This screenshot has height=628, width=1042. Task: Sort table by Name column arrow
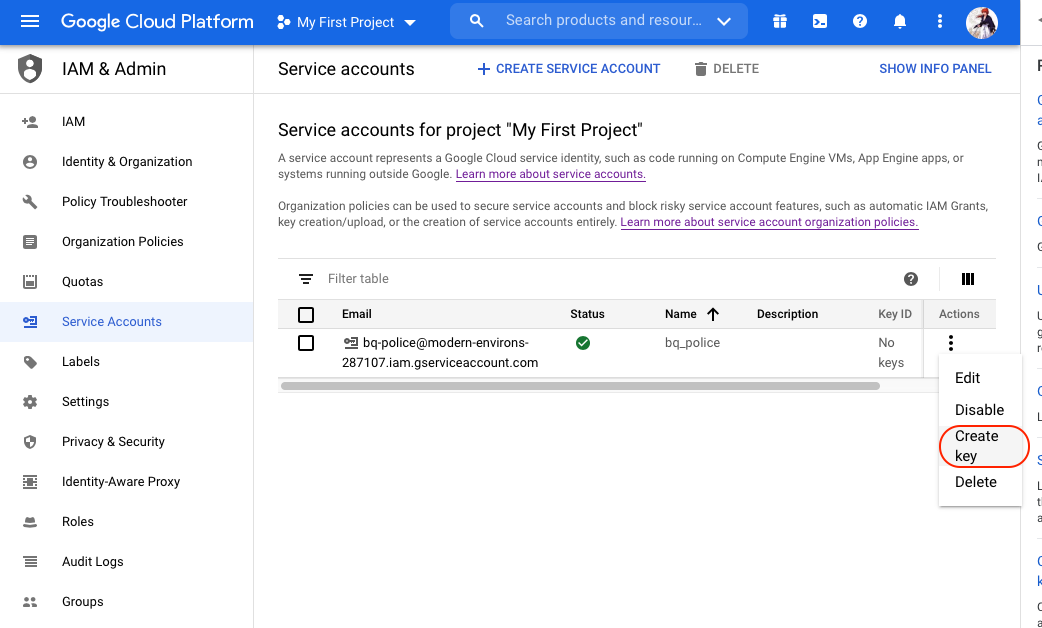click(713, 314)
